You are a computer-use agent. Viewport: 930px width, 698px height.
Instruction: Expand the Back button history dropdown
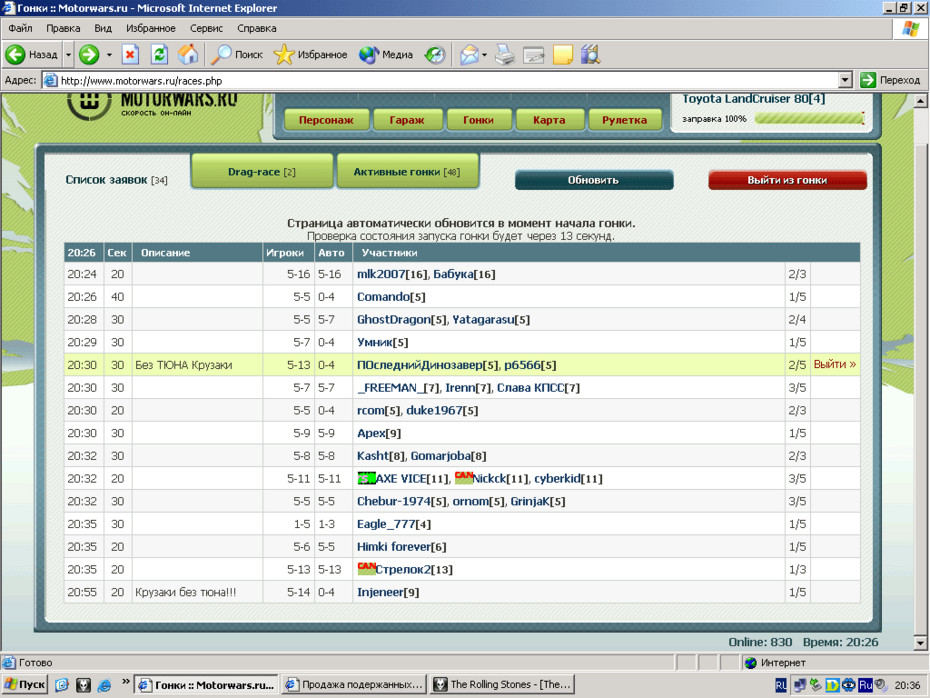tap(68, 55)
